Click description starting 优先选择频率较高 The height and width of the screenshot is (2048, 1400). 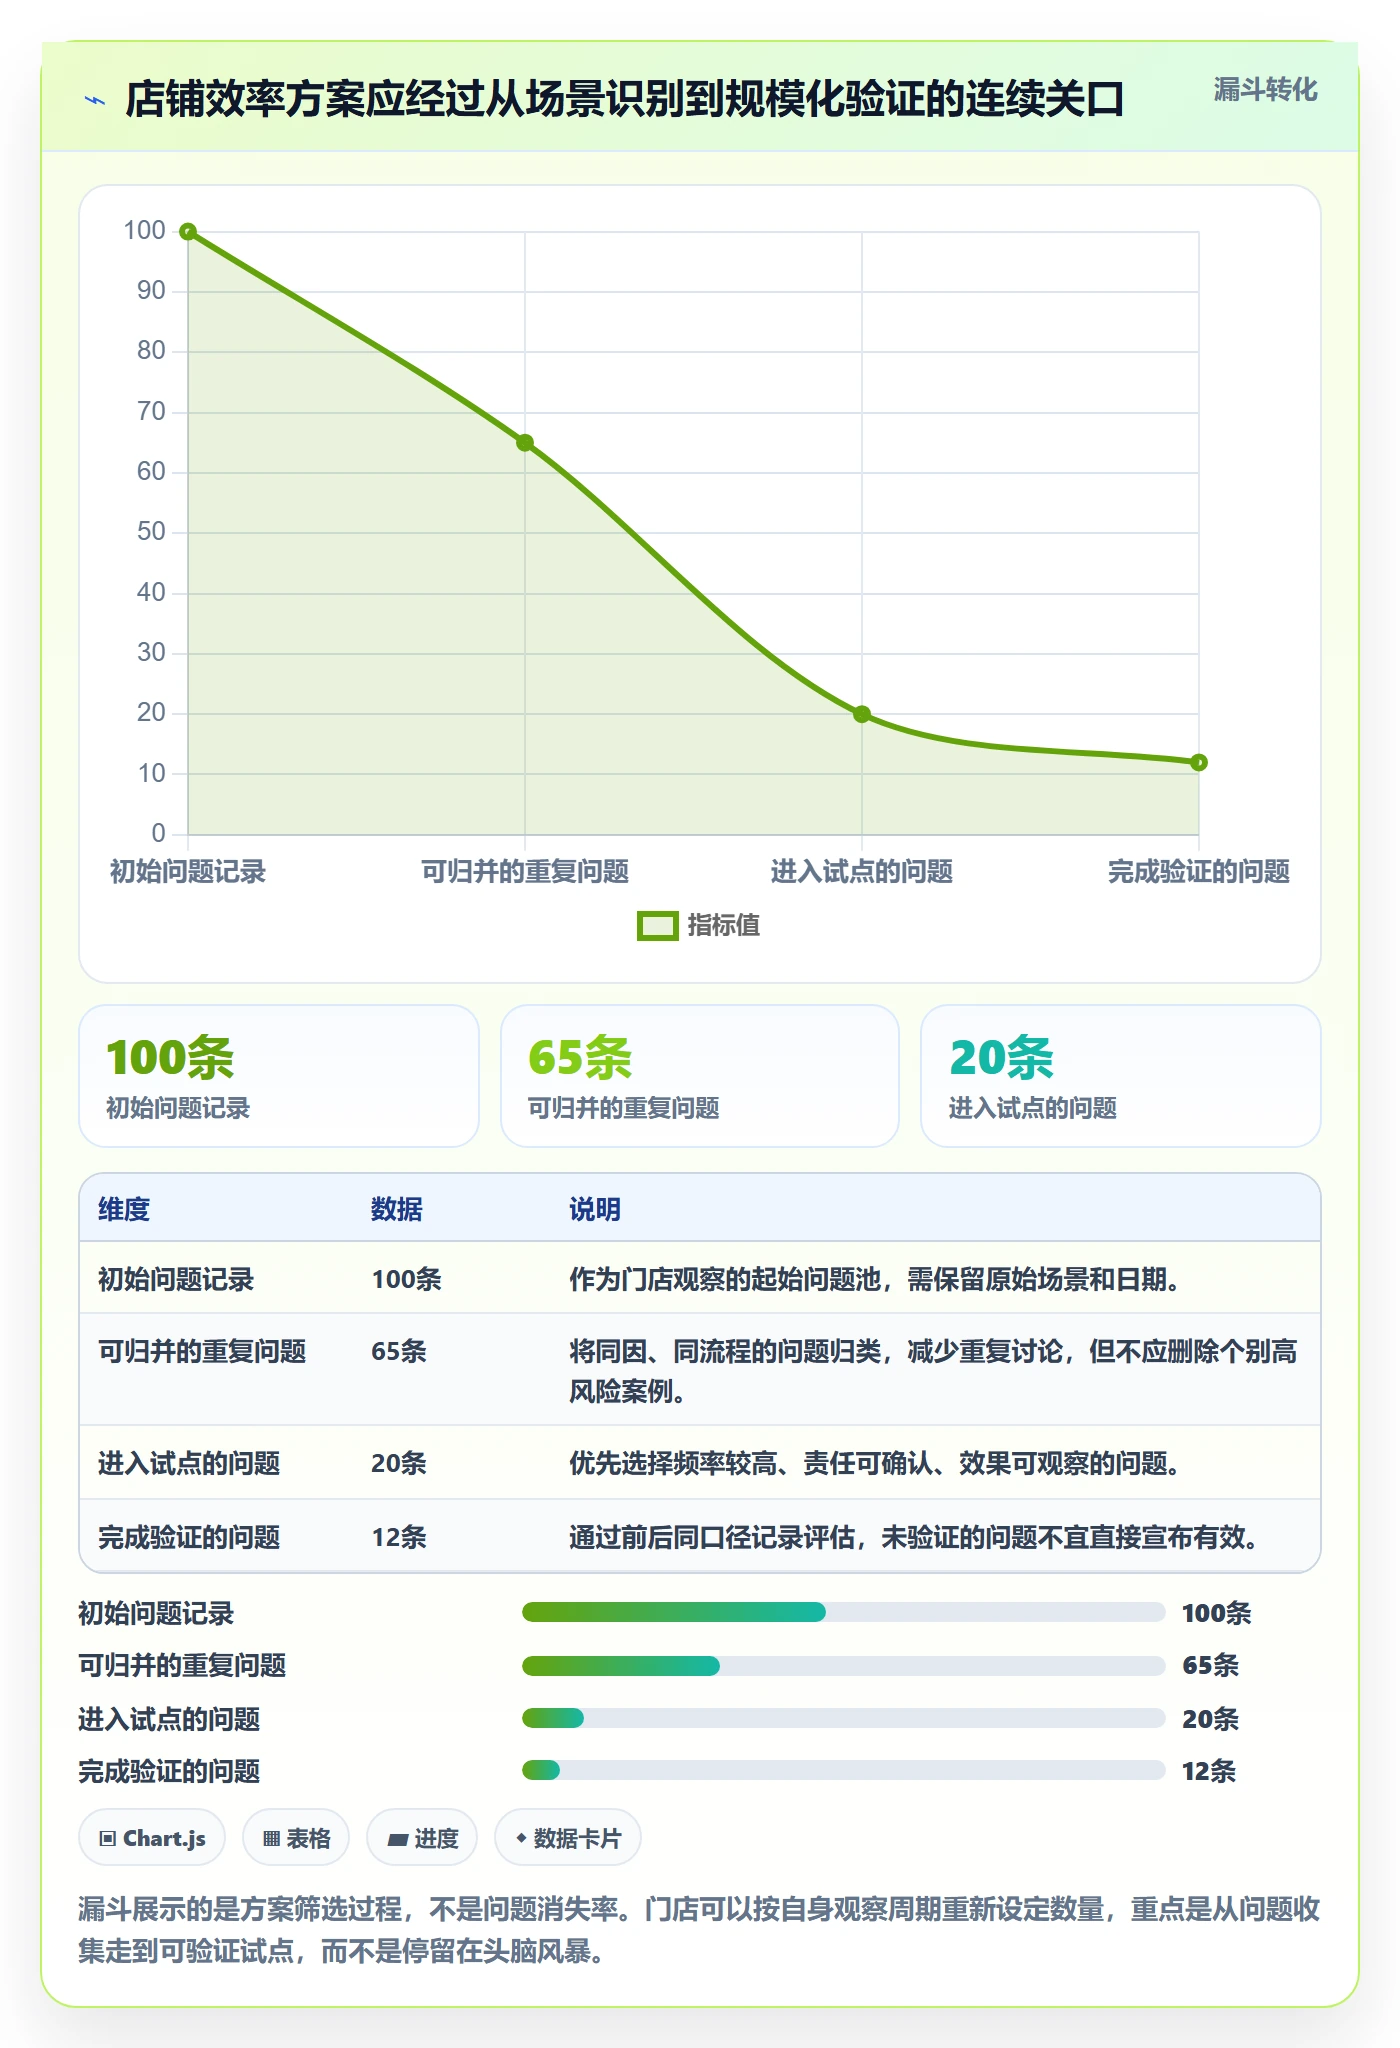875,1464
